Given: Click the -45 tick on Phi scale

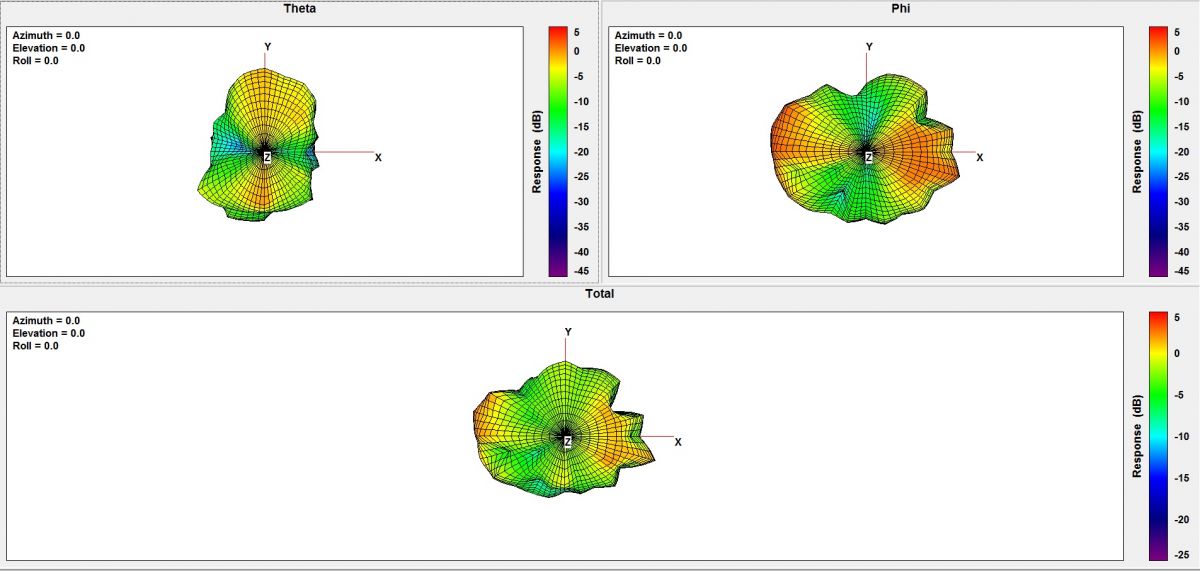Looking at the screenshot, I should tap(1183, 271).
